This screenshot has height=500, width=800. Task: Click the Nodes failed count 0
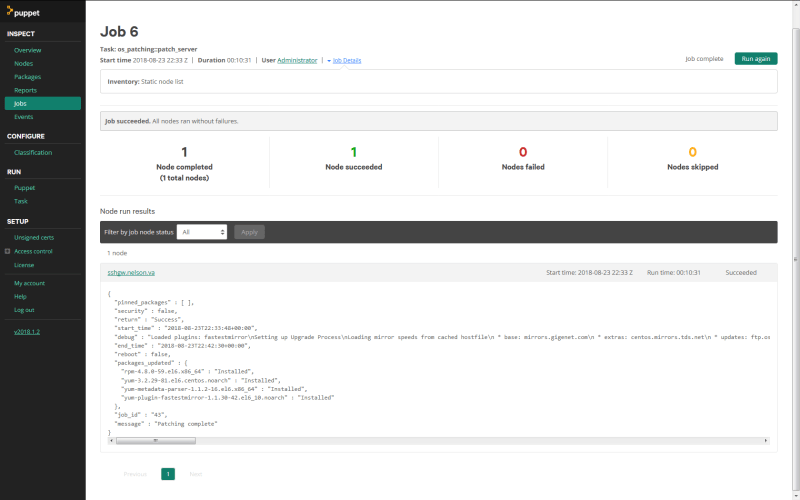pyautogui.click(x=523, y=152)
